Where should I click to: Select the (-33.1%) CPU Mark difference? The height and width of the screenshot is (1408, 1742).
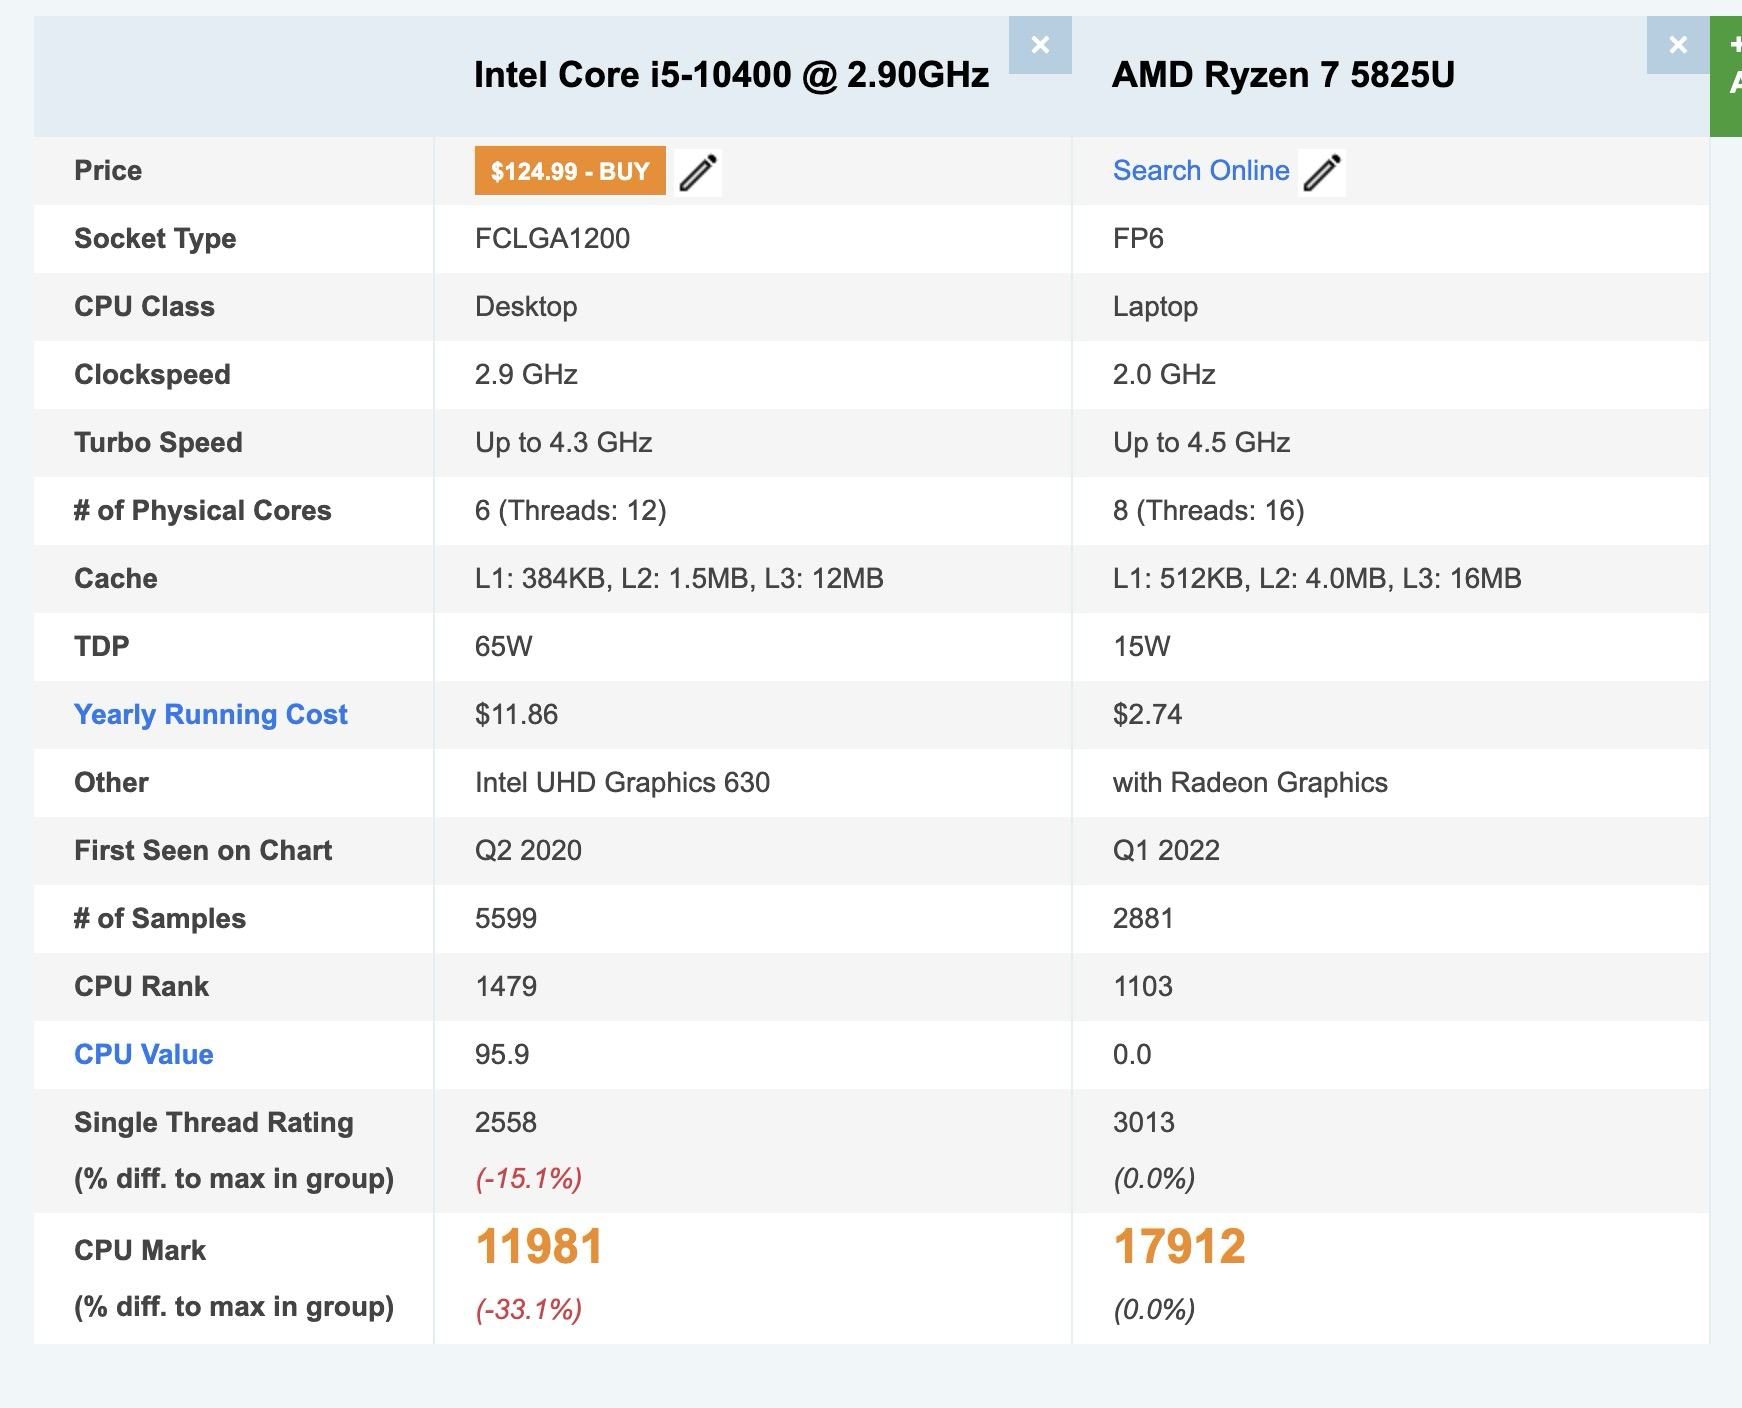coord(528,1309)
